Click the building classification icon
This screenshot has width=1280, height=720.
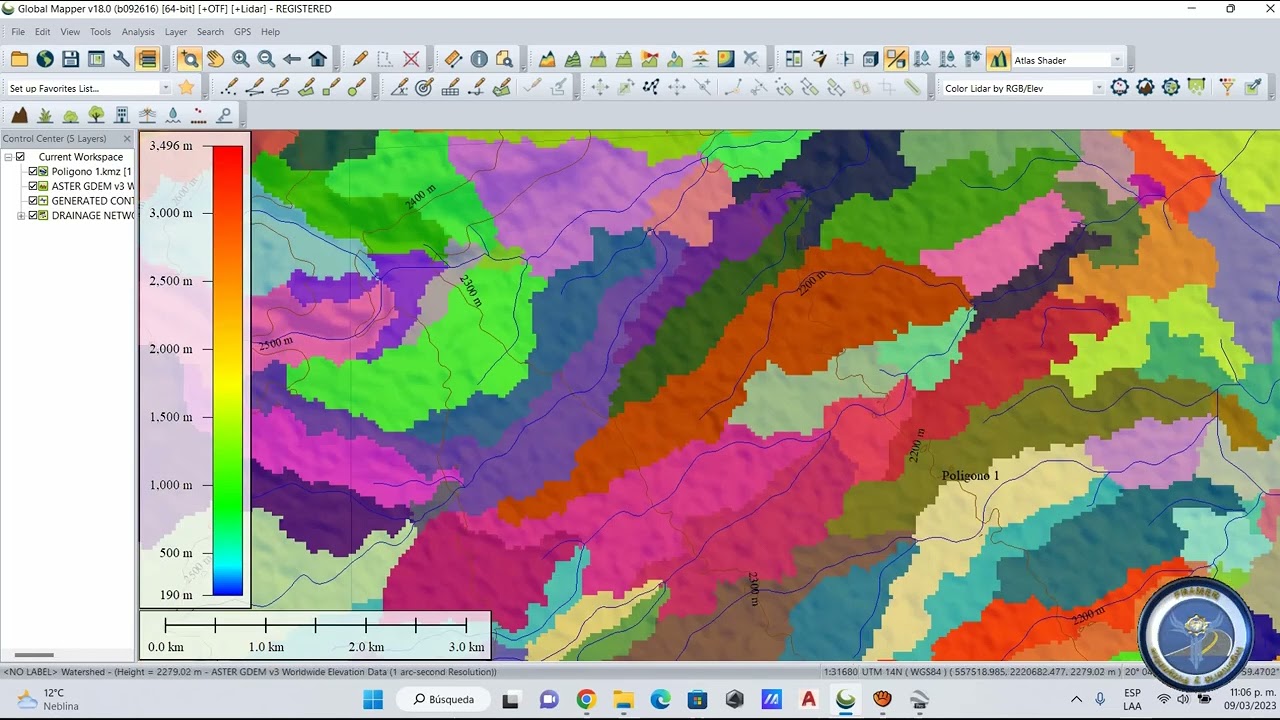[122, 116]
